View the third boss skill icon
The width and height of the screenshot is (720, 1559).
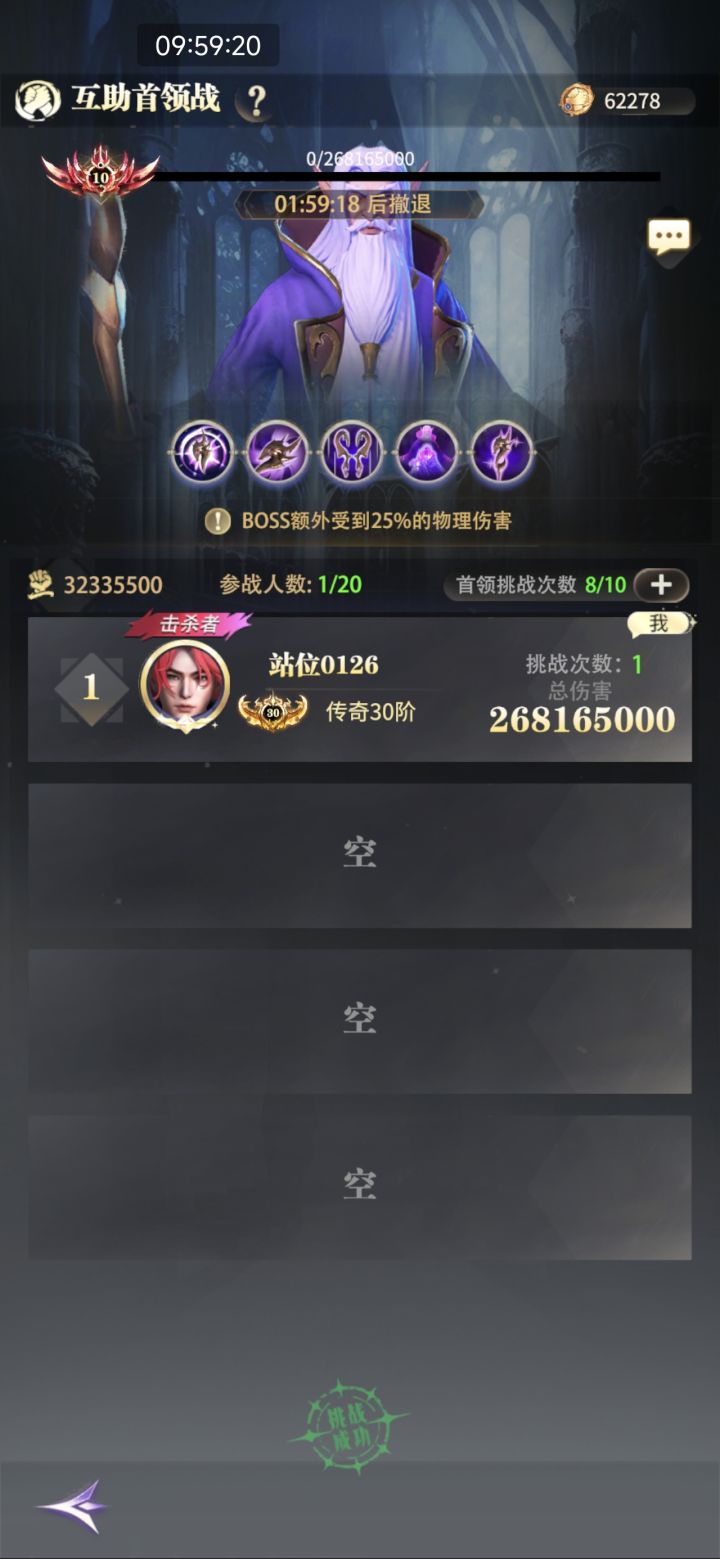point(352,452)
